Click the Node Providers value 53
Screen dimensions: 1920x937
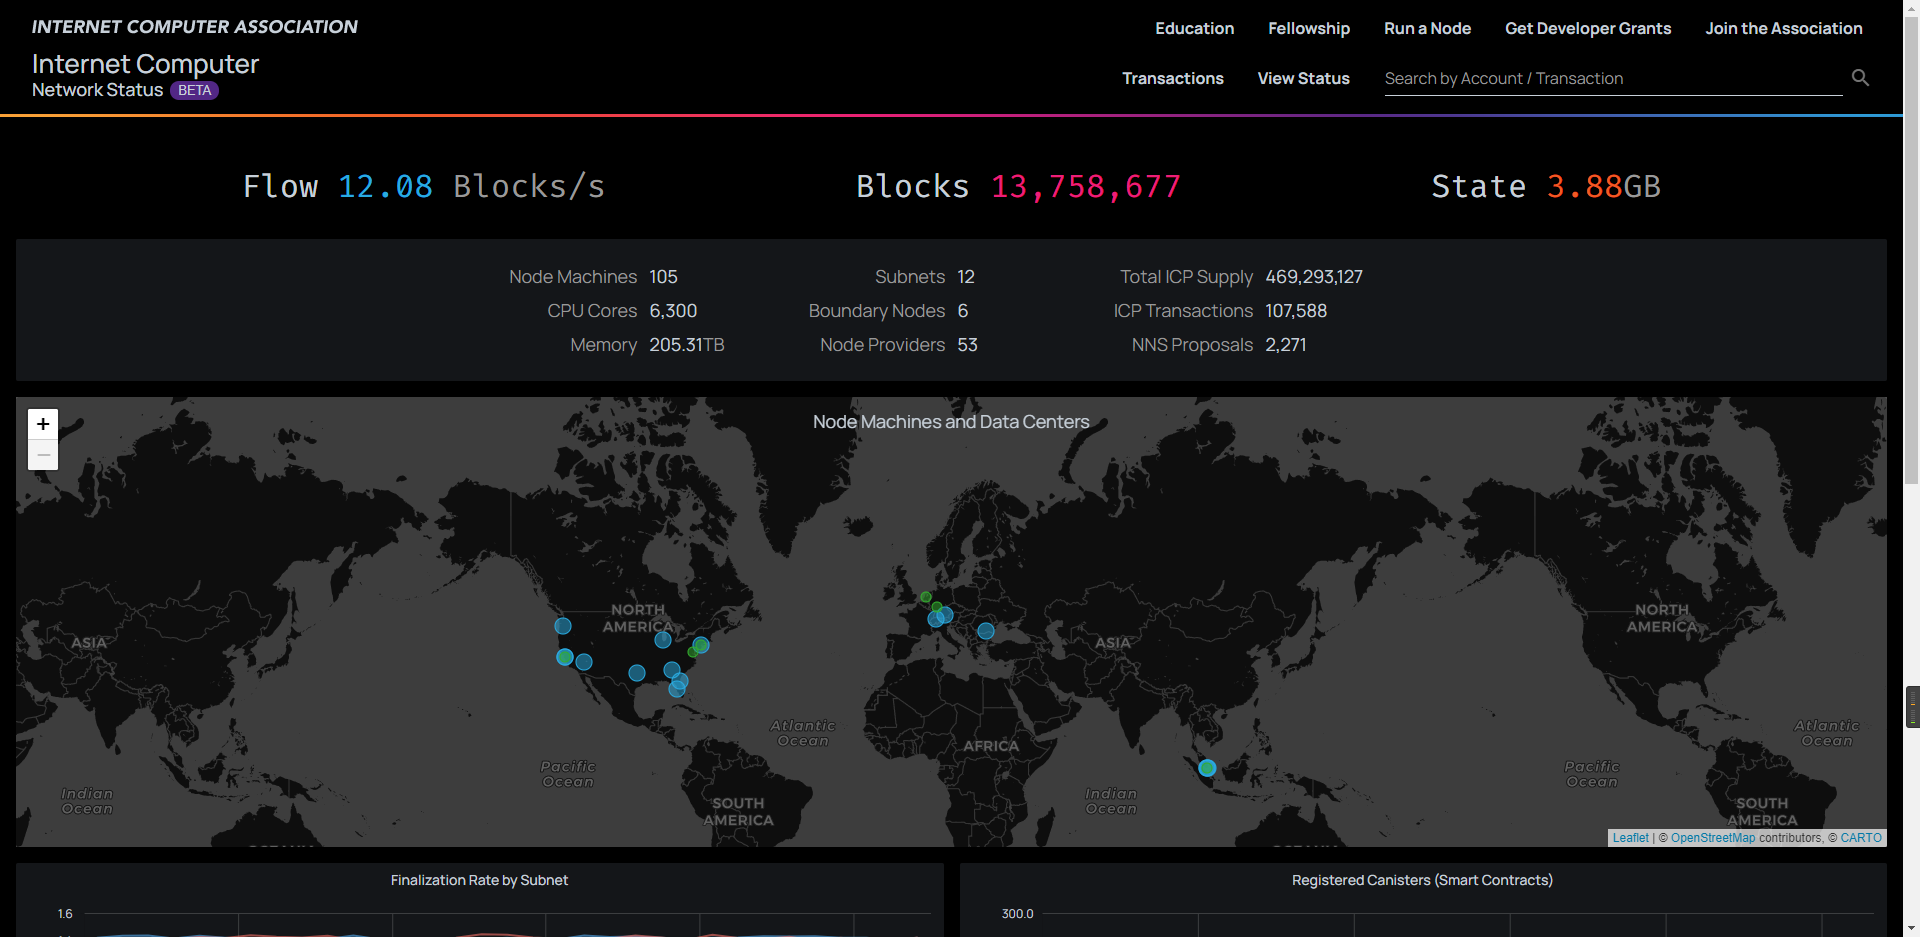click(967, 345)
